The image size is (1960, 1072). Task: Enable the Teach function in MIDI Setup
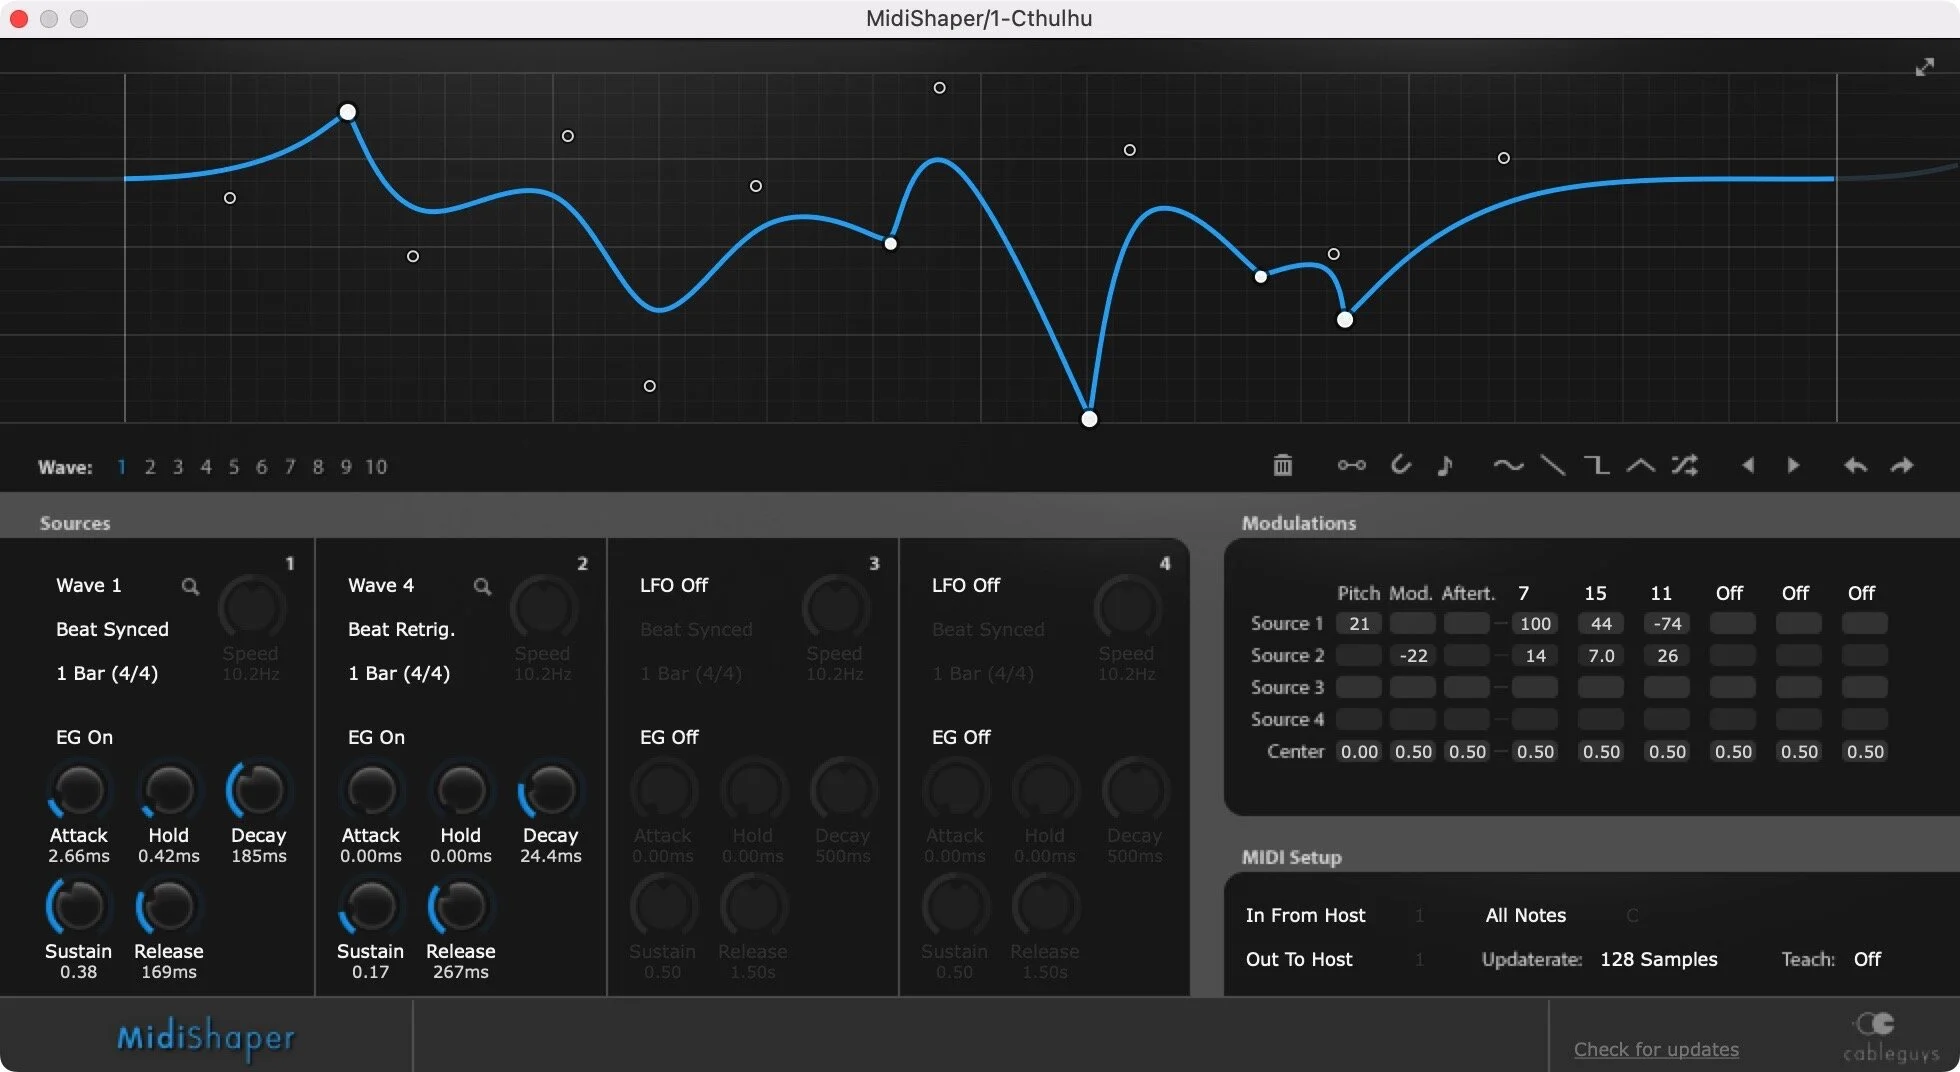1868,958
